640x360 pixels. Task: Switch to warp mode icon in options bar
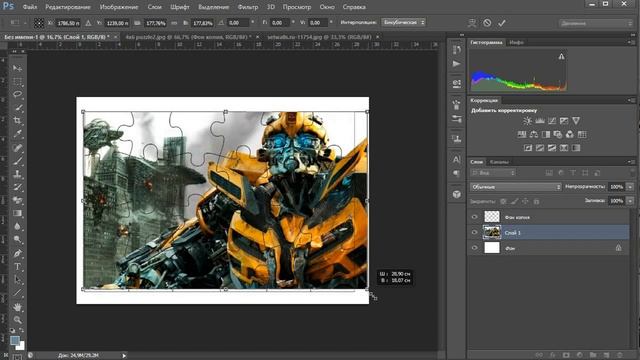[472, 23]
